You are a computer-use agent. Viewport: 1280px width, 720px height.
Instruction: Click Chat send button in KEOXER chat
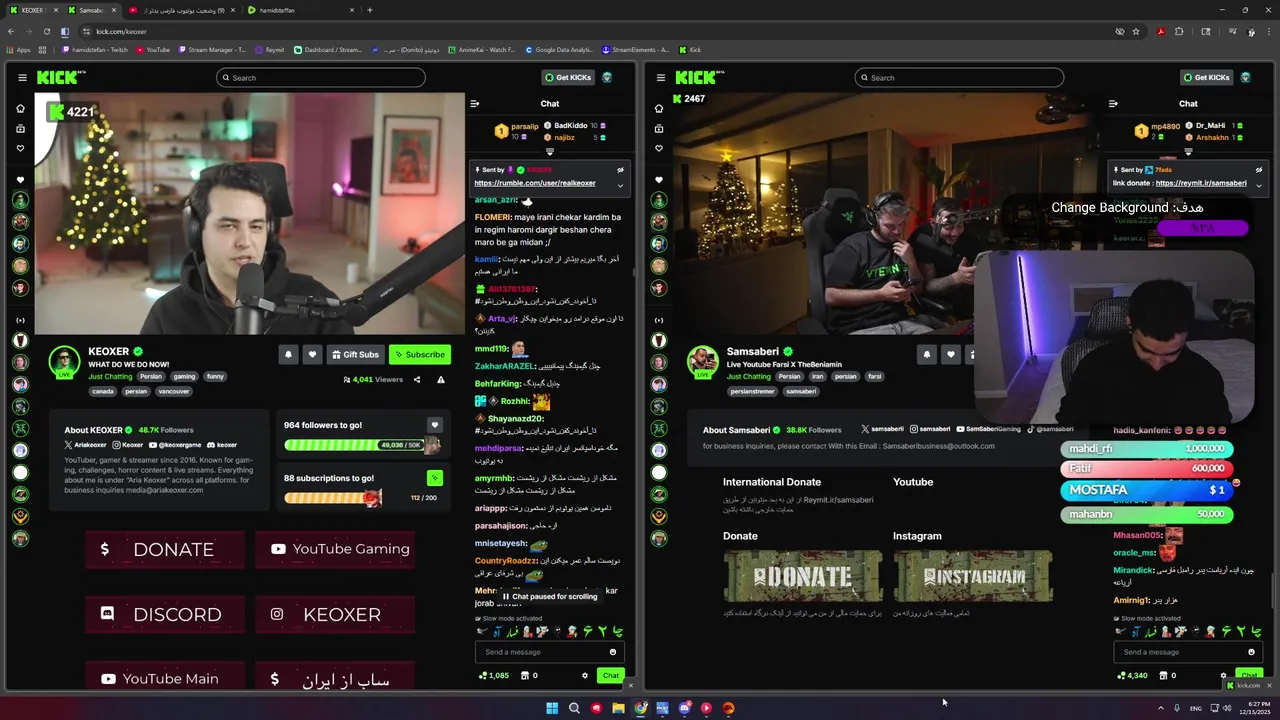[x=610, y=675]
